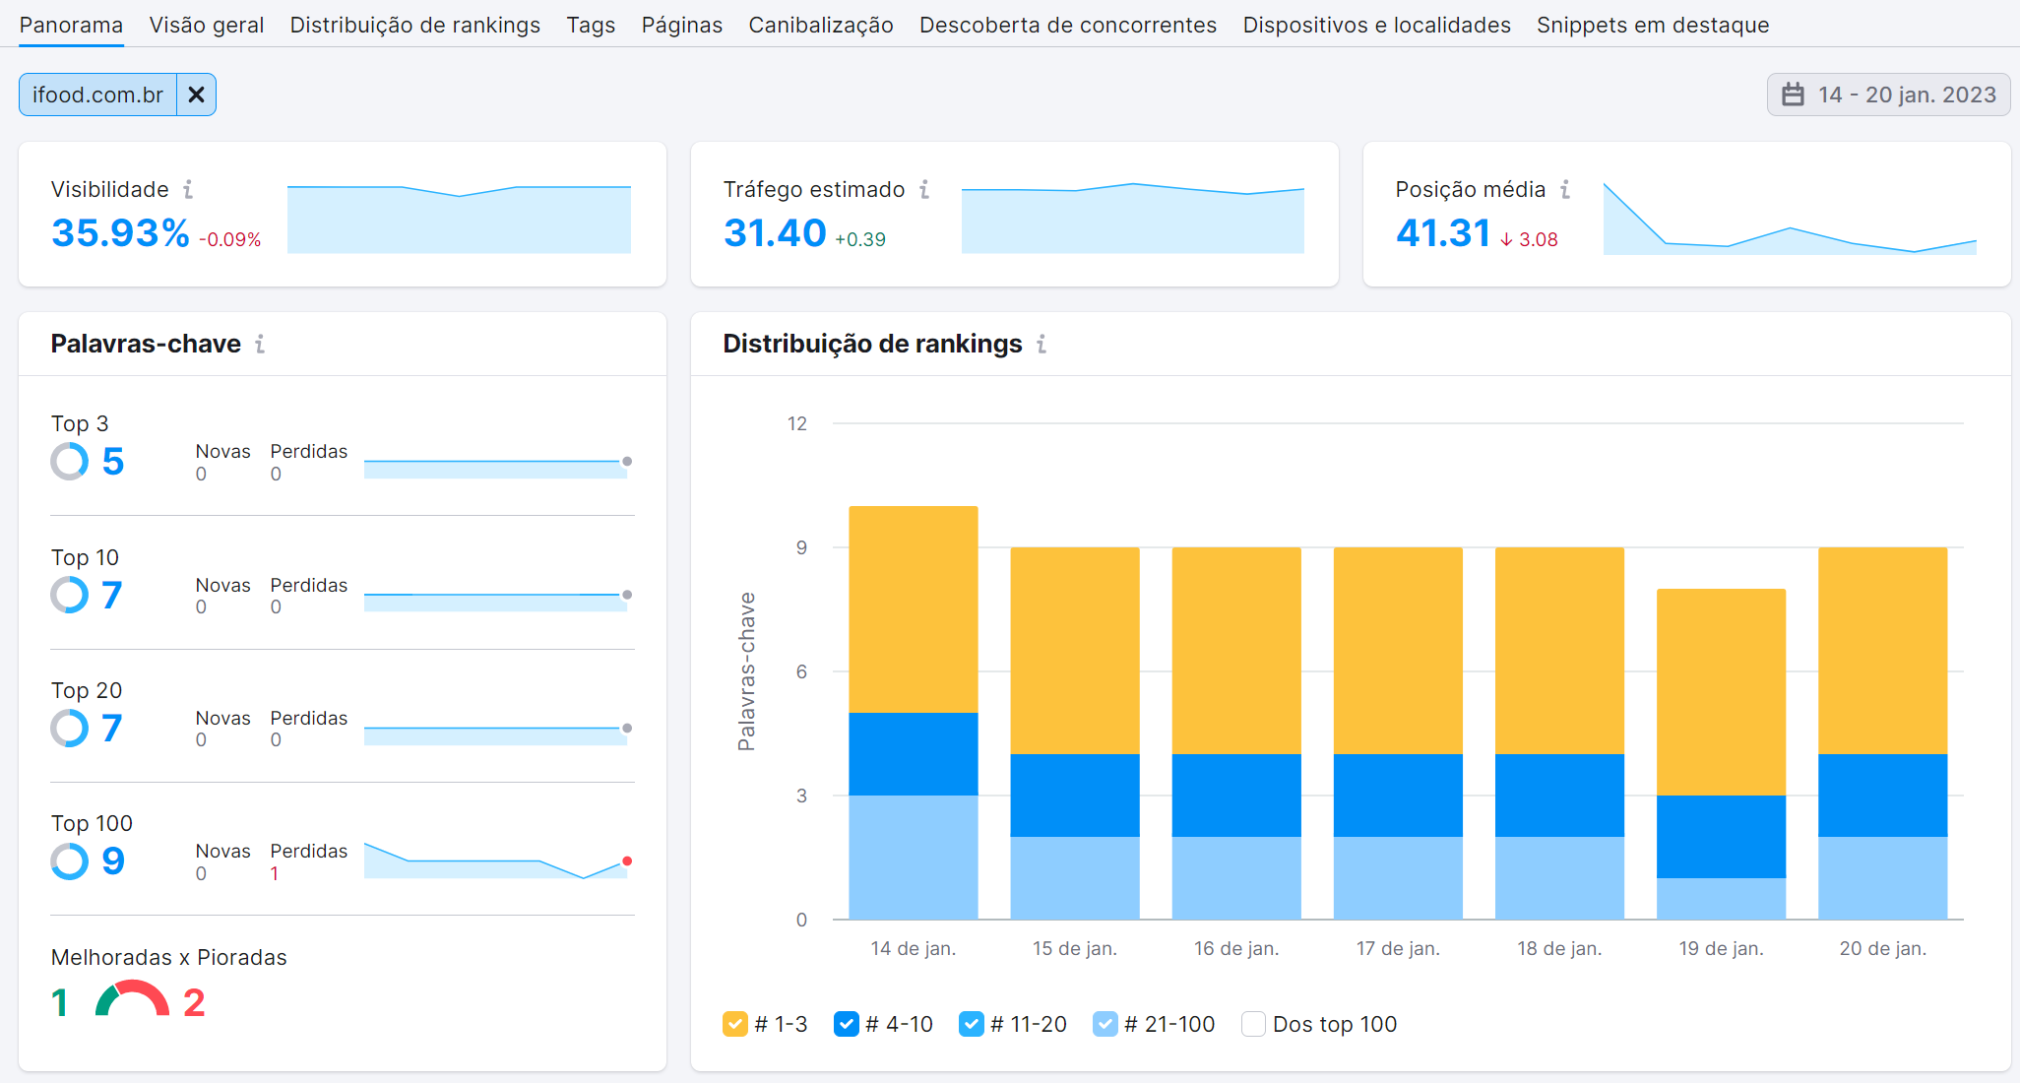Click the Top 100 trend sparkline

pos(497,861)
